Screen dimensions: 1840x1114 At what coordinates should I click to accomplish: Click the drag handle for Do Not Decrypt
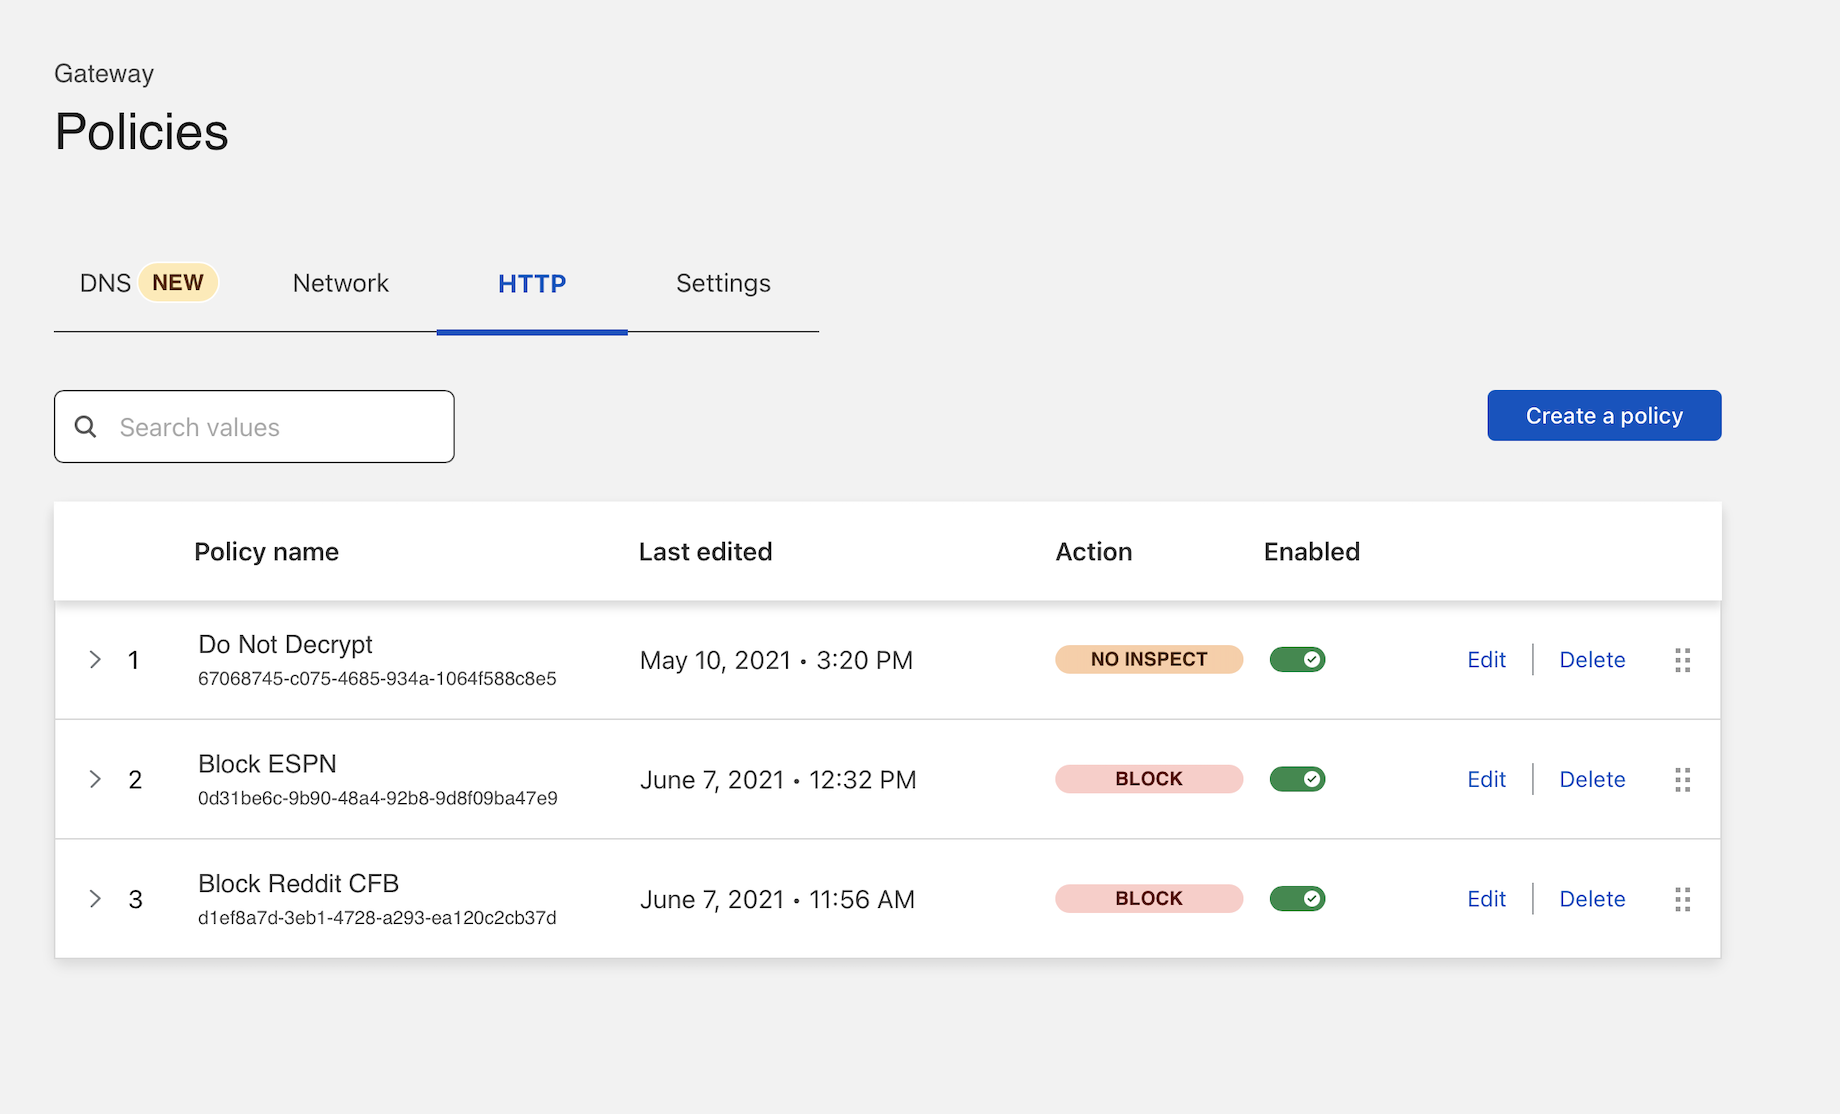pos(1682,660)
